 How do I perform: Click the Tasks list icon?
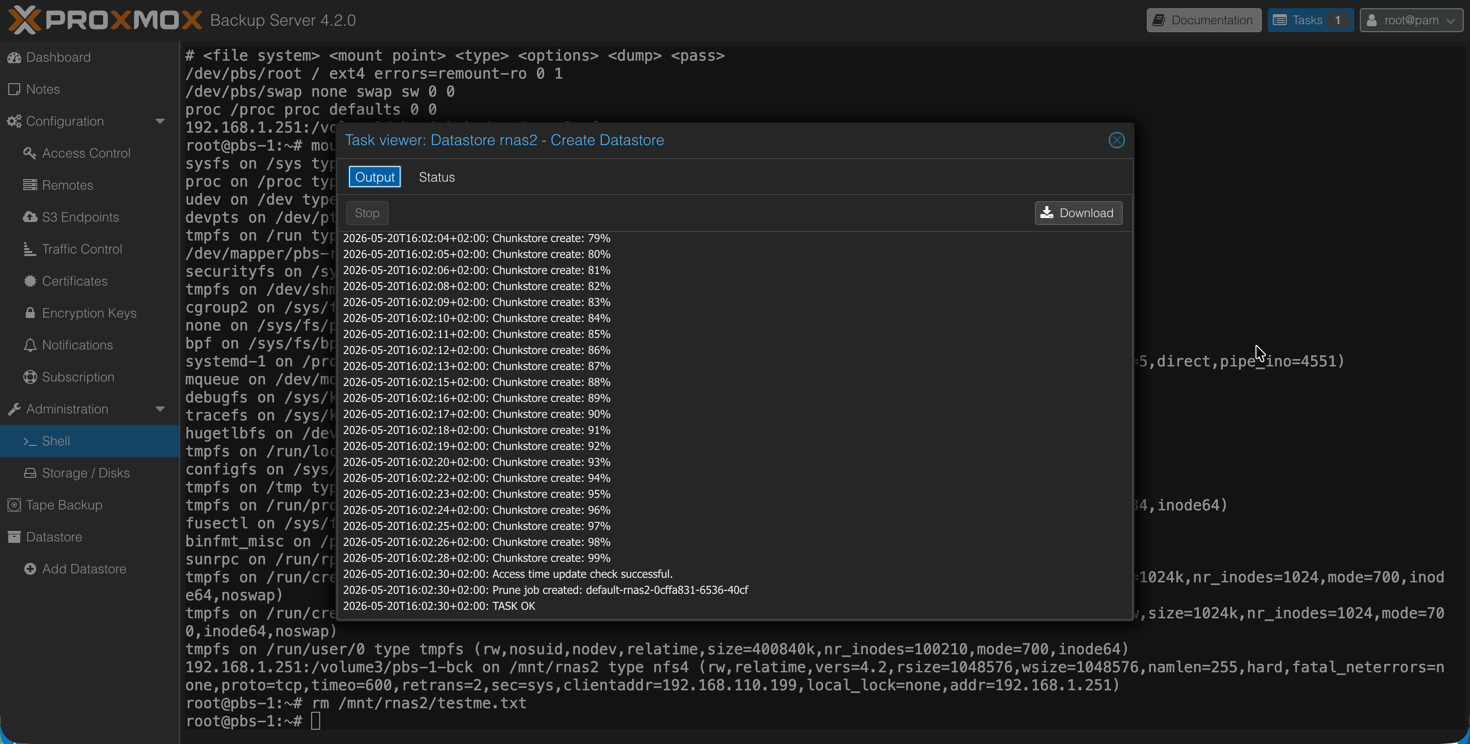coord(1280,20)
